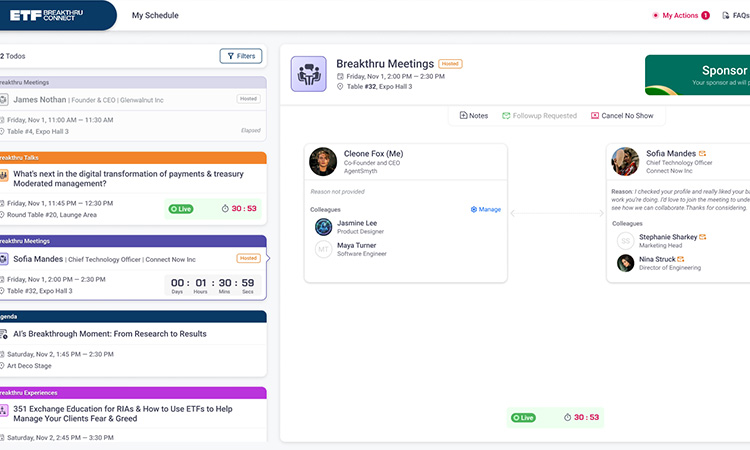Screen dimensions: 750x450
Task: Click the Sponsor ad banner
Action: click(x=697, y=75)
